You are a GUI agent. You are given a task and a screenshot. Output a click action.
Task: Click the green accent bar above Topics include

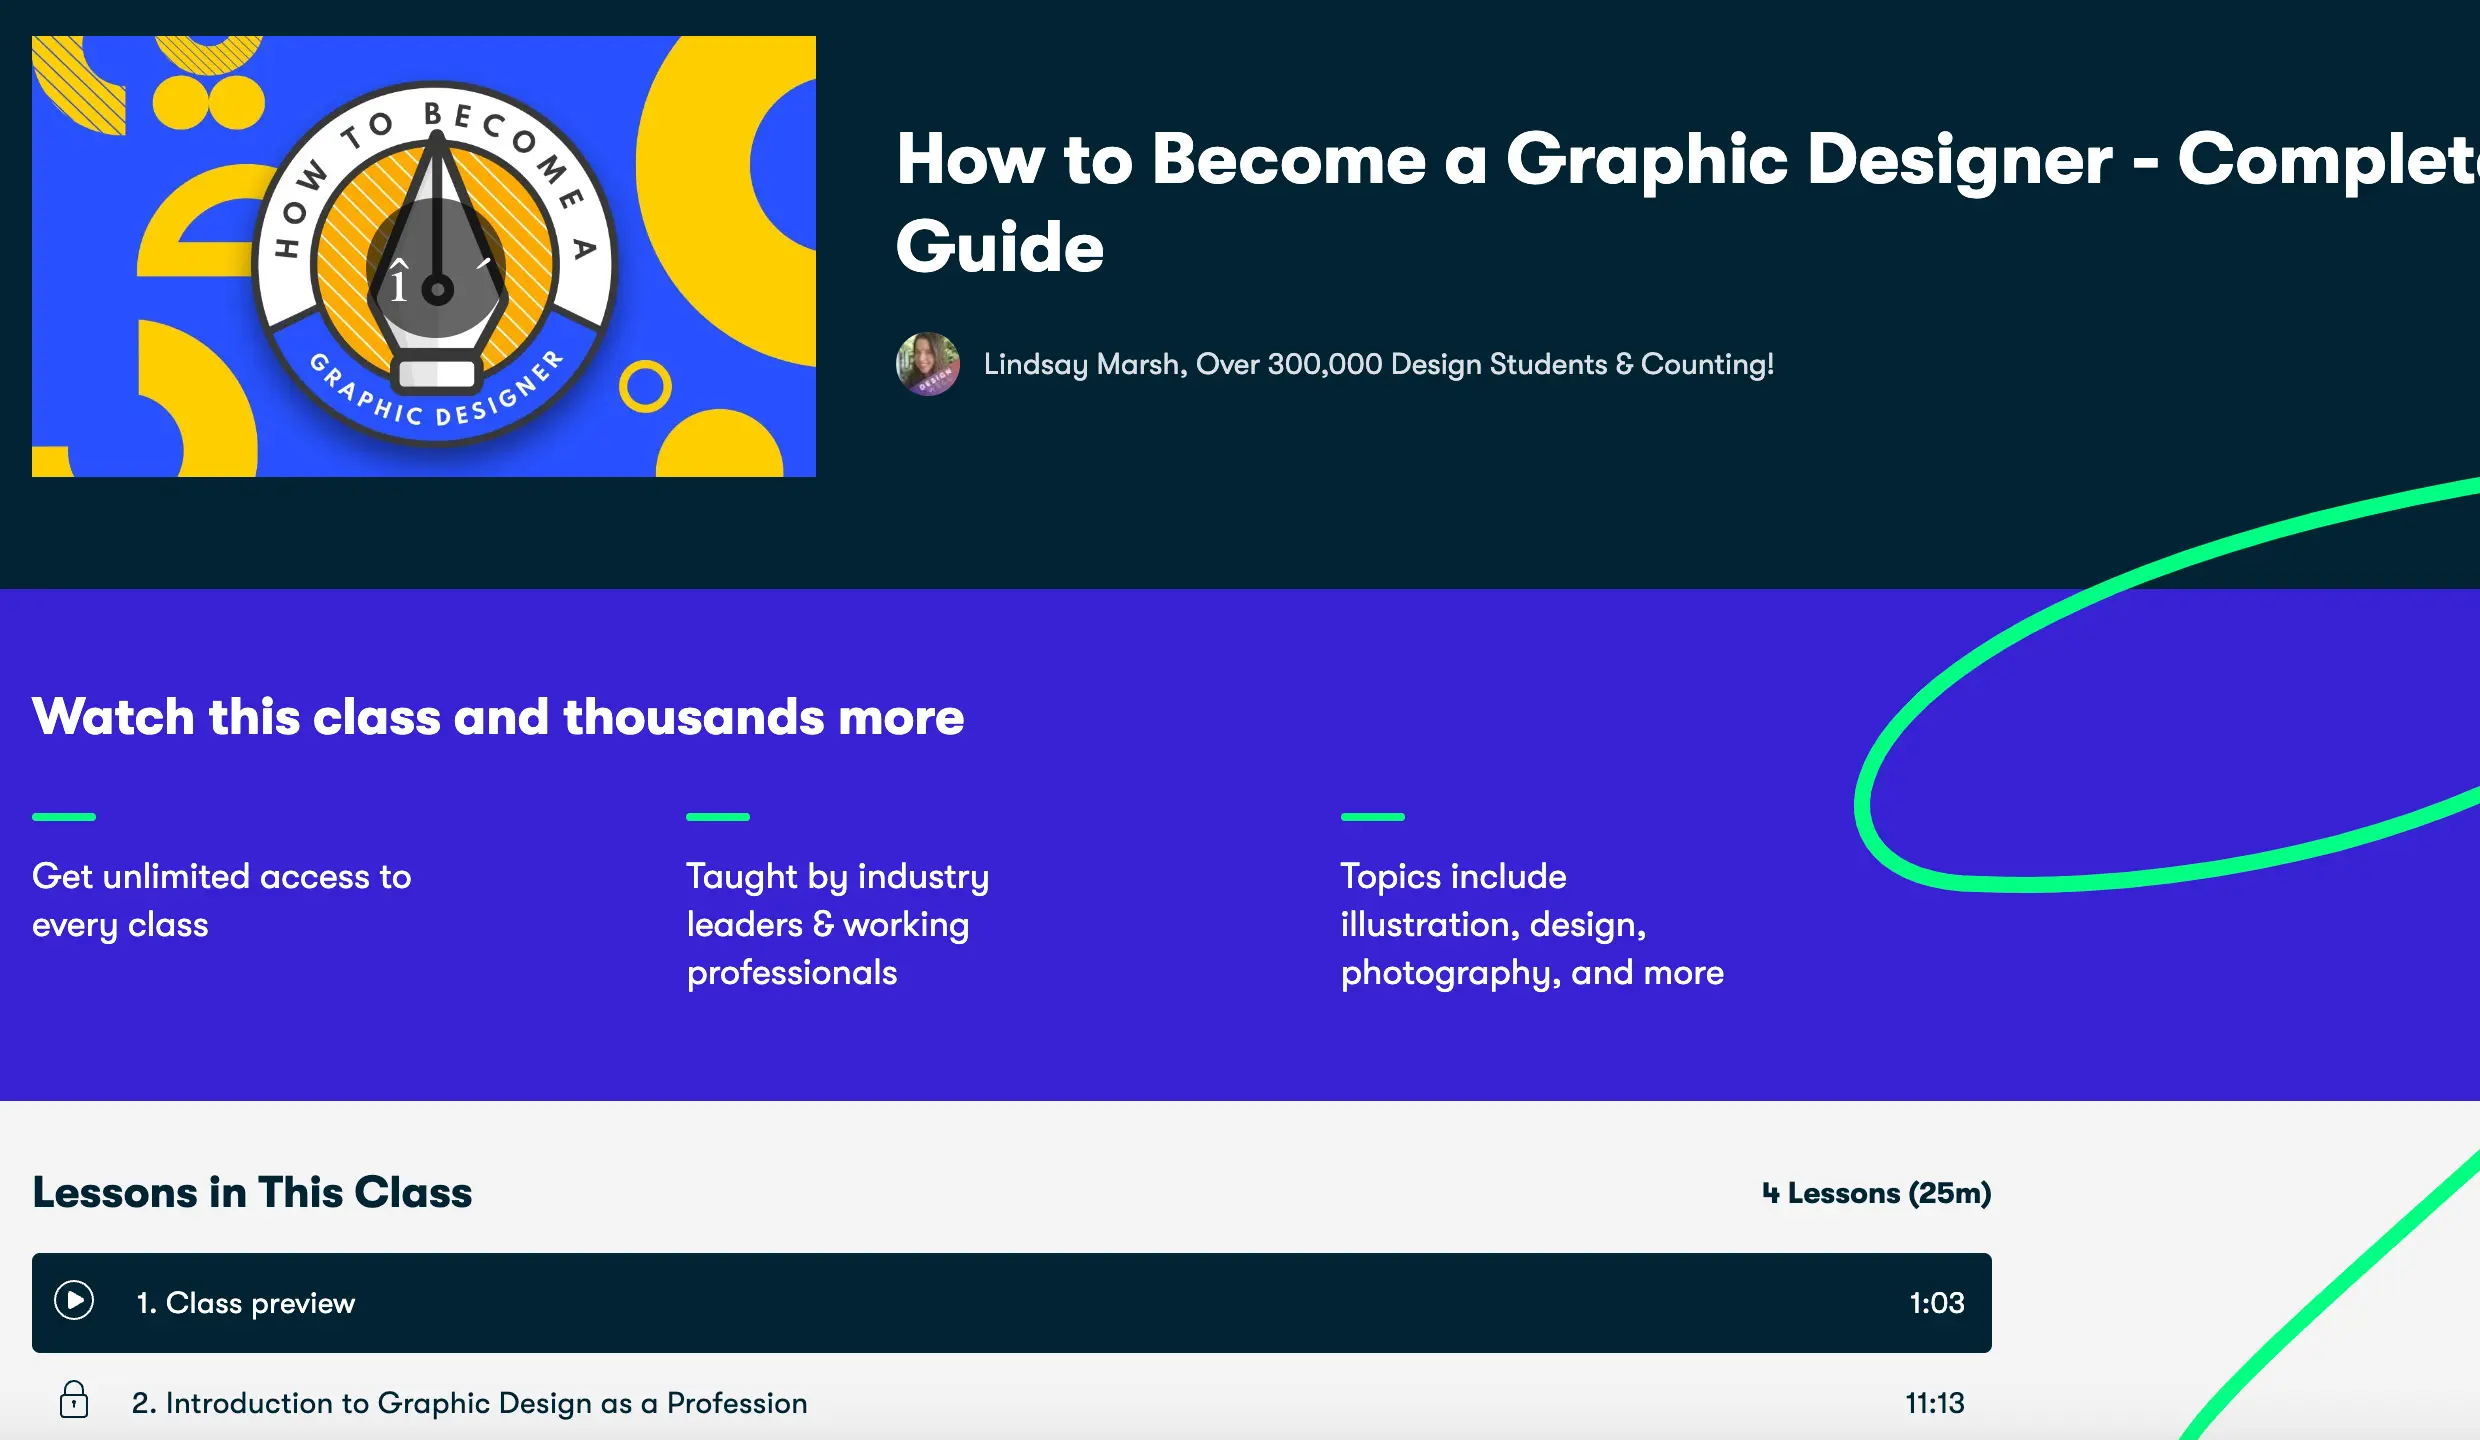point(1372,817)
